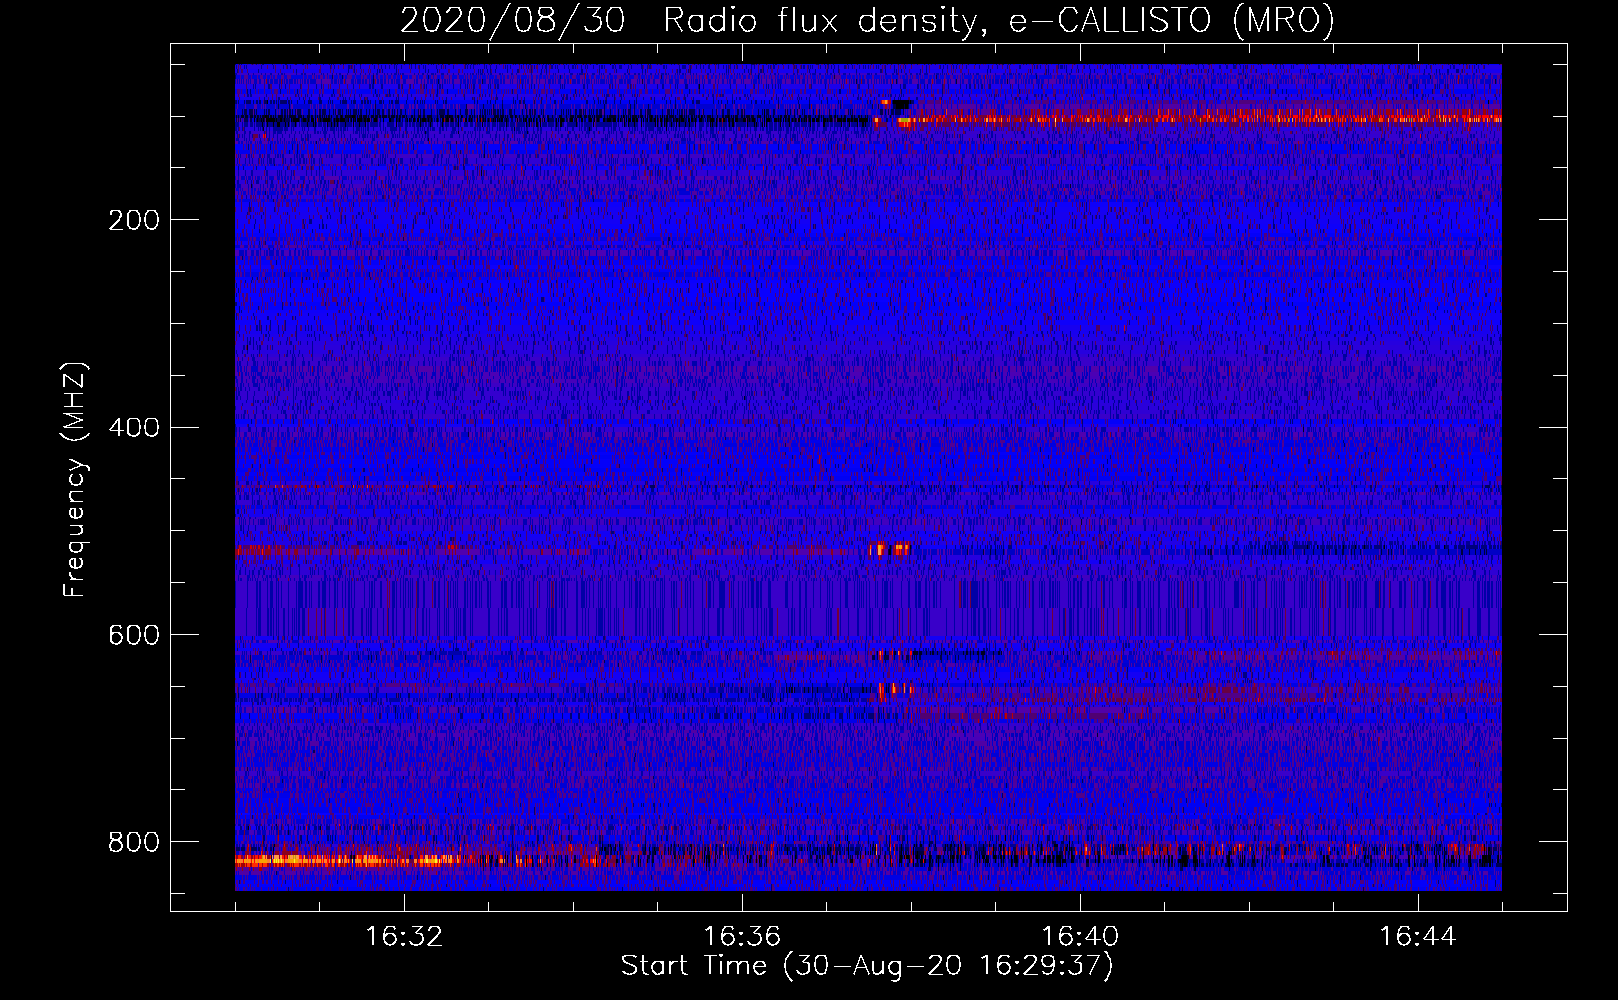Click the '800' frequency tick label

tap(133, 842)
